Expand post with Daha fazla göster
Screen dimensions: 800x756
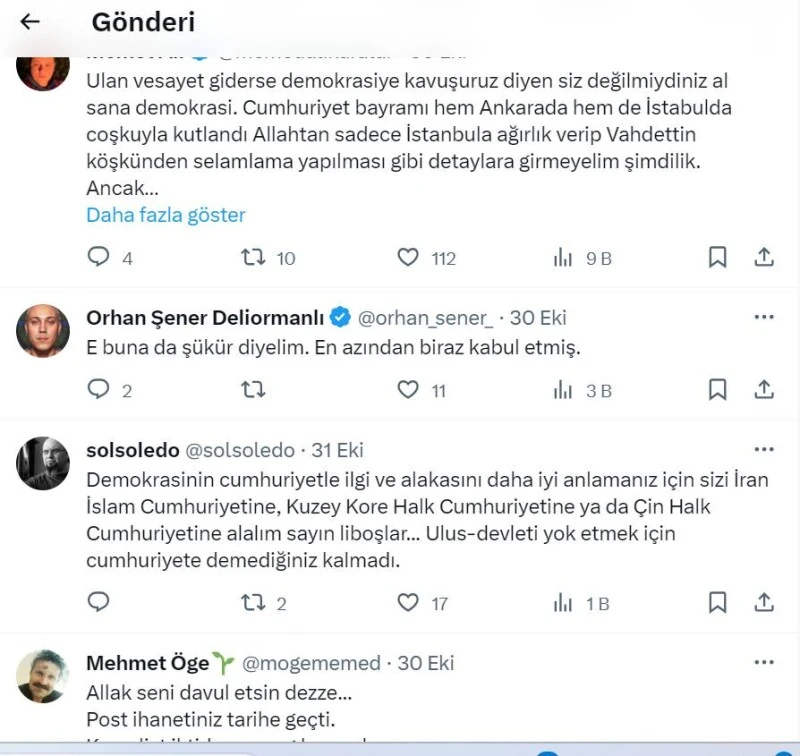(166, 215)
